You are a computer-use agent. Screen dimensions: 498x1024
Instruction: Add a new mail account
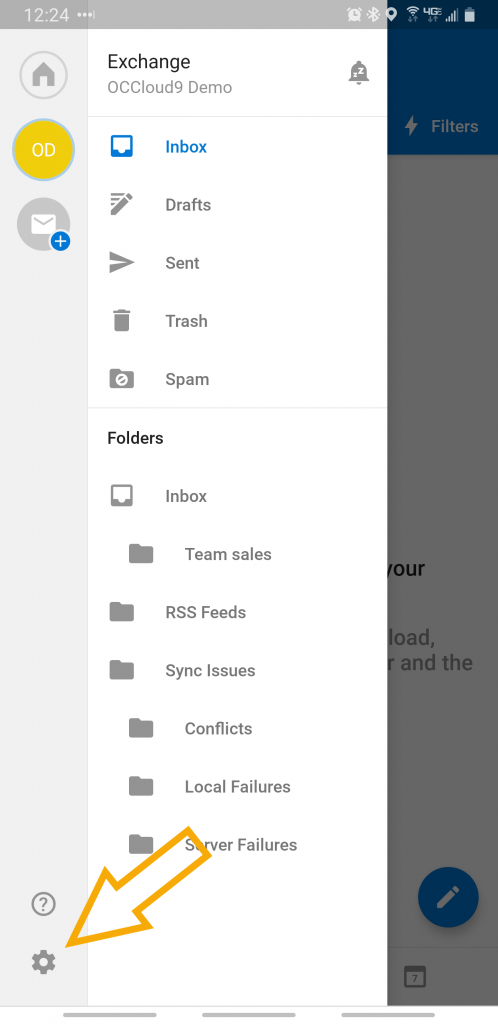[x=44, y=224]
